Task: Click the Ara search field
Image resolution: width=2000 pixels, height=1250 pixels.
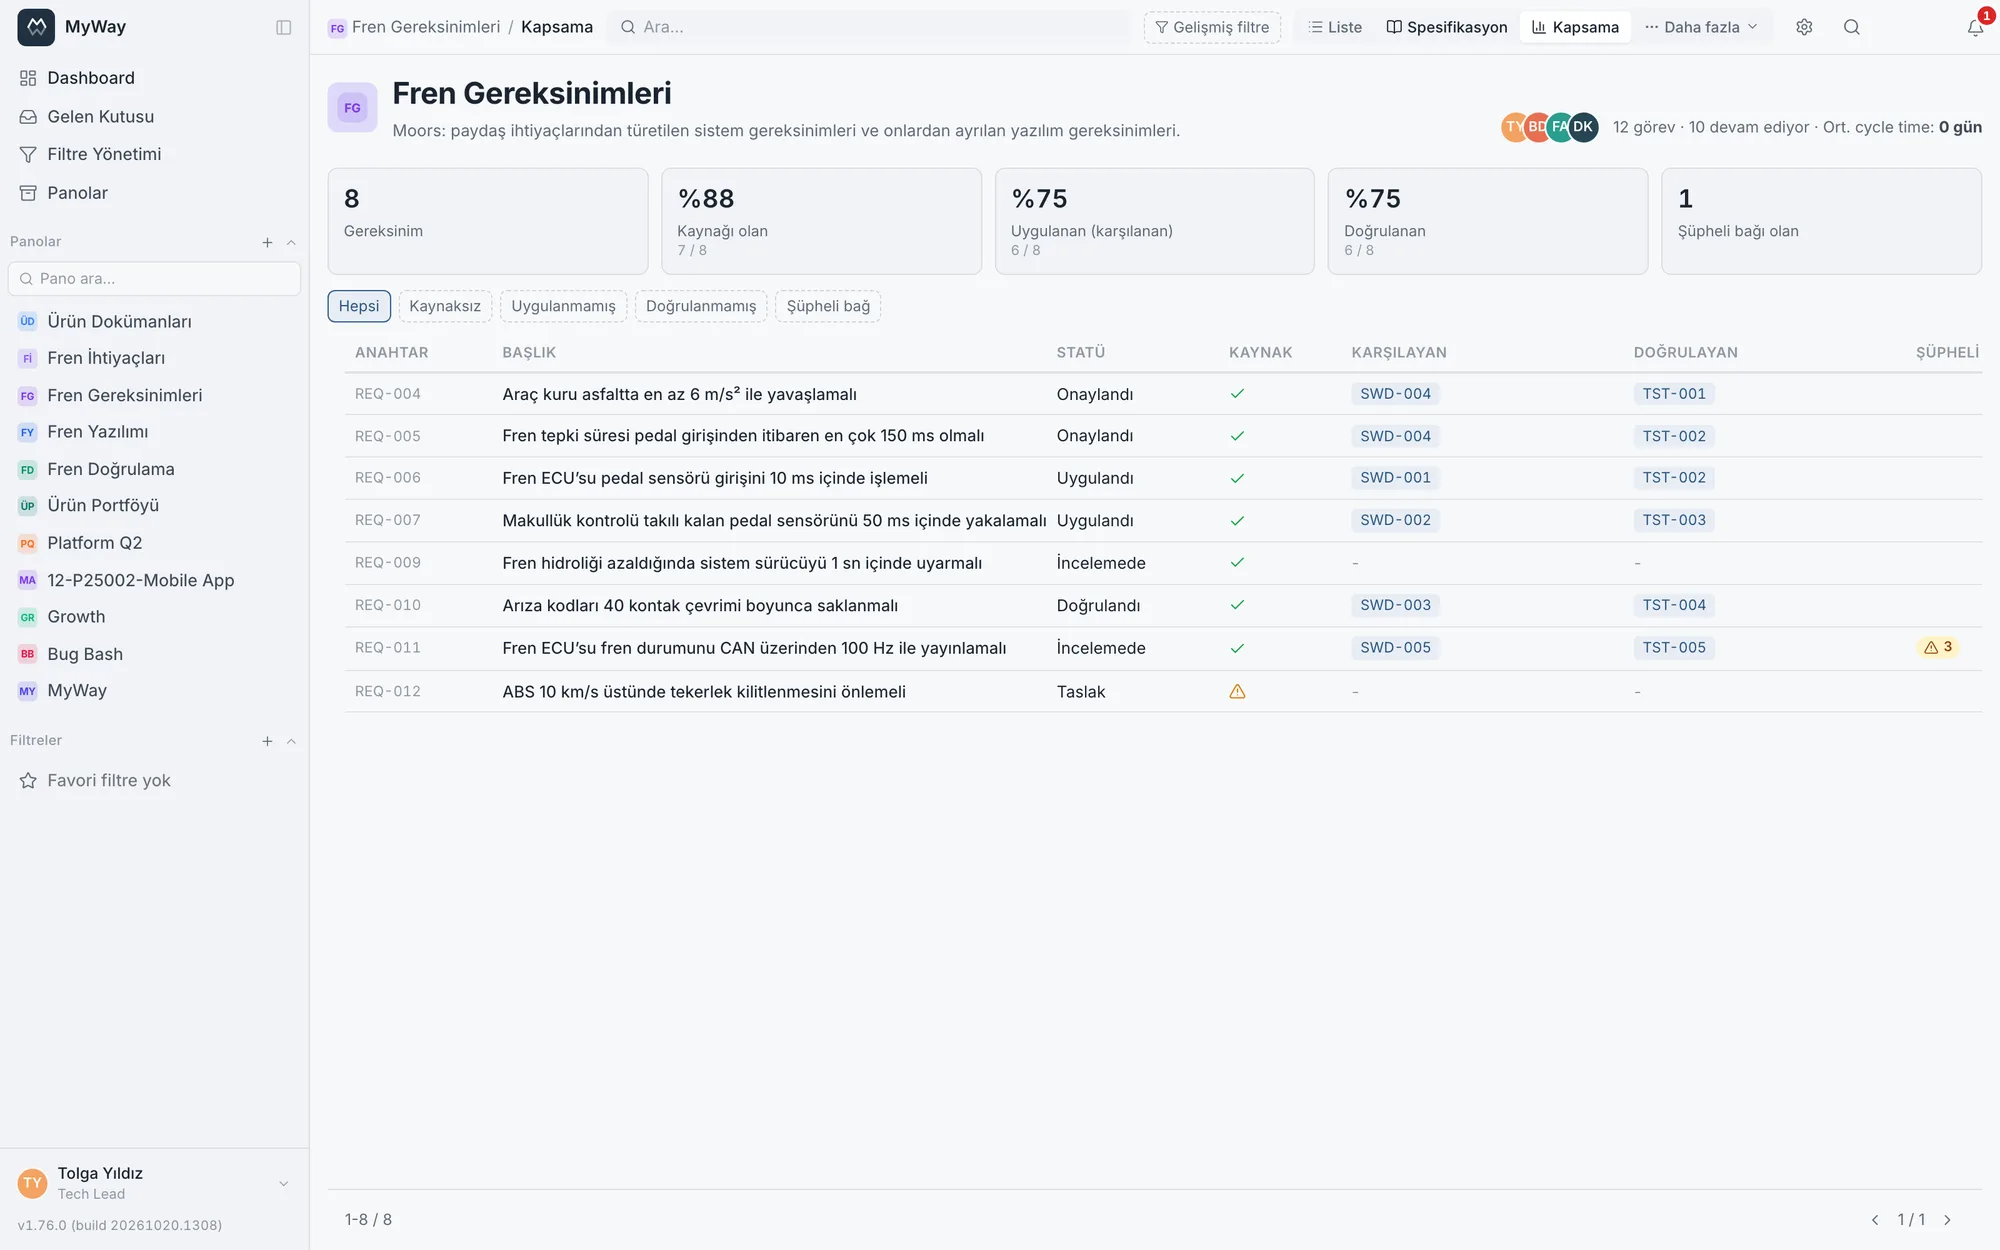Action: [870, 27]
